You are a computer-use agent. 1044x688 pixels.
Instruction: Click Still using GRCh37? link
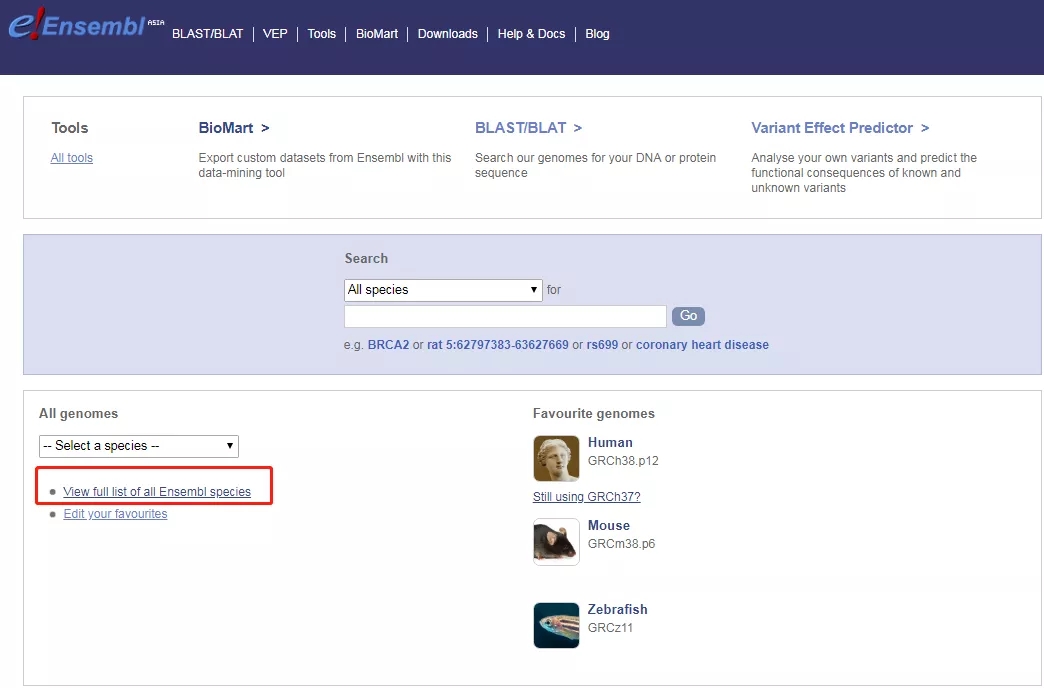[x=587, y=497]
